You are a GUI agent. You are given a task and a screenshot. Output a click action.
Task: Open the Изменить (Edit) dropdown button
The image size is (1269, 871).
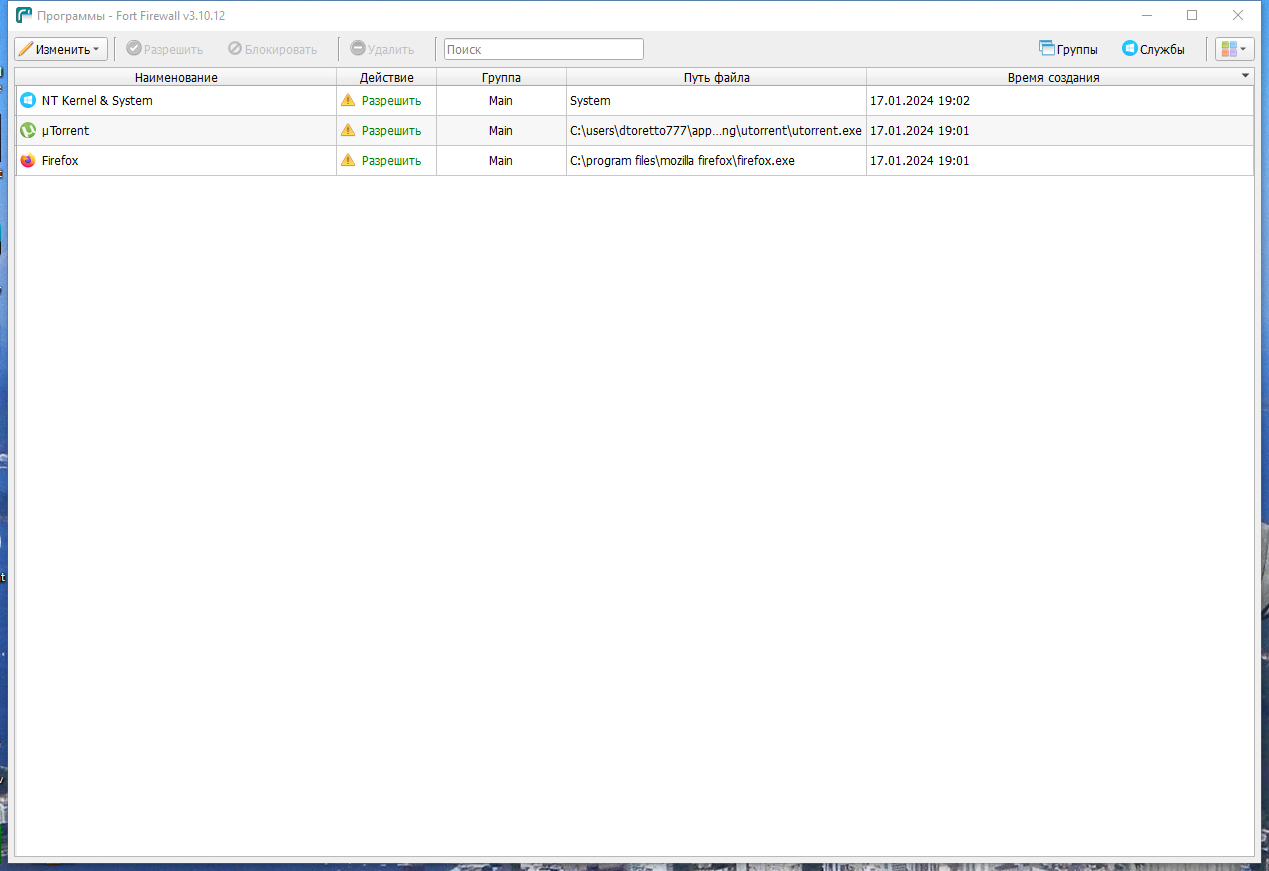click(61, 49)
